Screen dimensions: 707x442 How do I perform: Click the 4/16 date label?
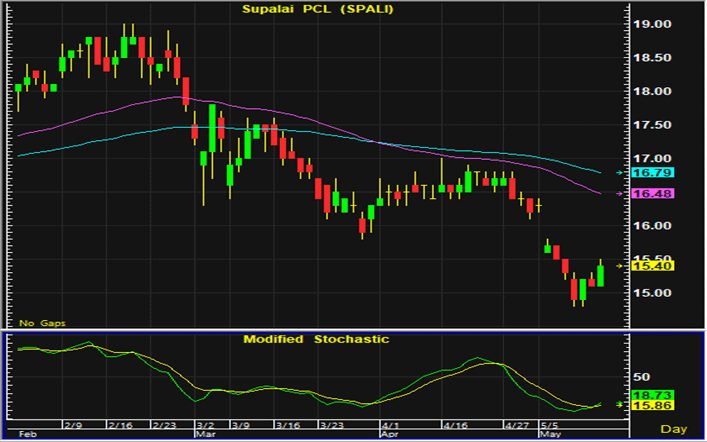(455, 425)
